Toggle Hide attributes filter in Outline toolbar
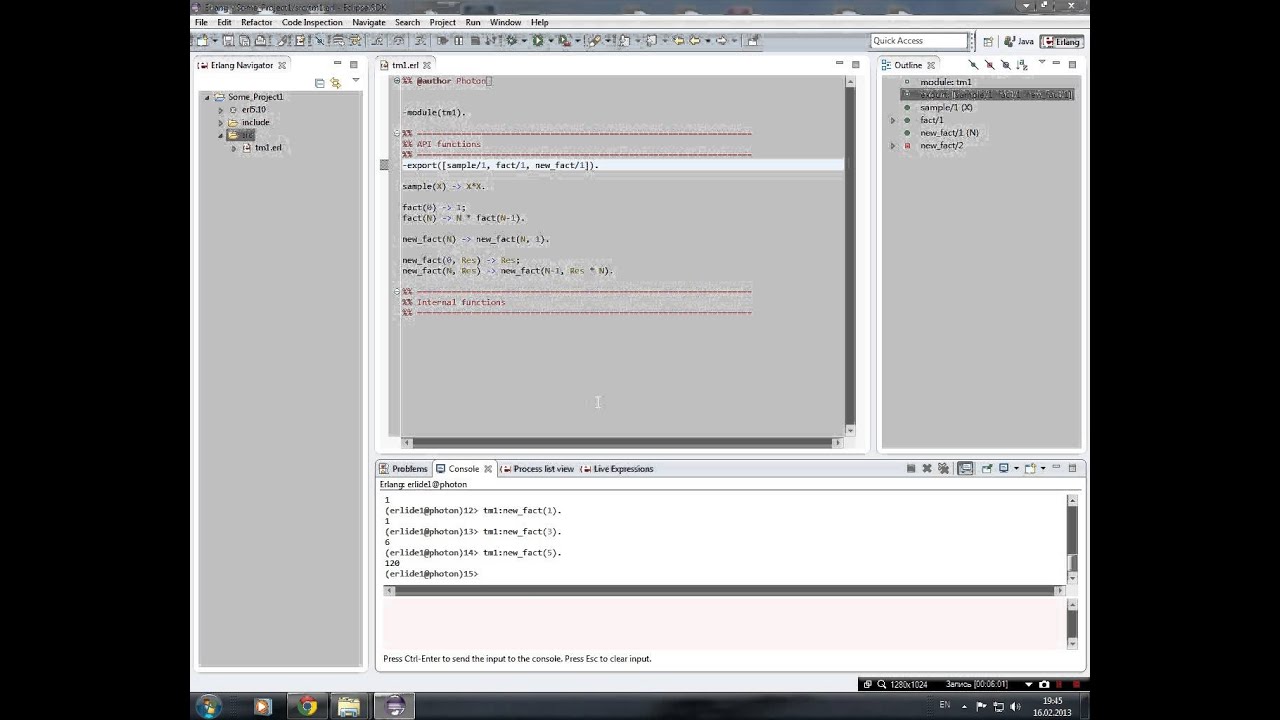1280x720 pixels. [1005, 65]
